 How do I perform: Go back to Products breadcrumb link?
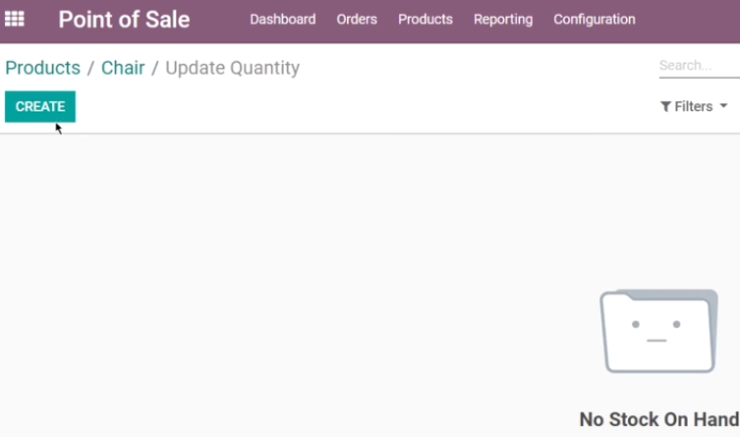point(43,68)
